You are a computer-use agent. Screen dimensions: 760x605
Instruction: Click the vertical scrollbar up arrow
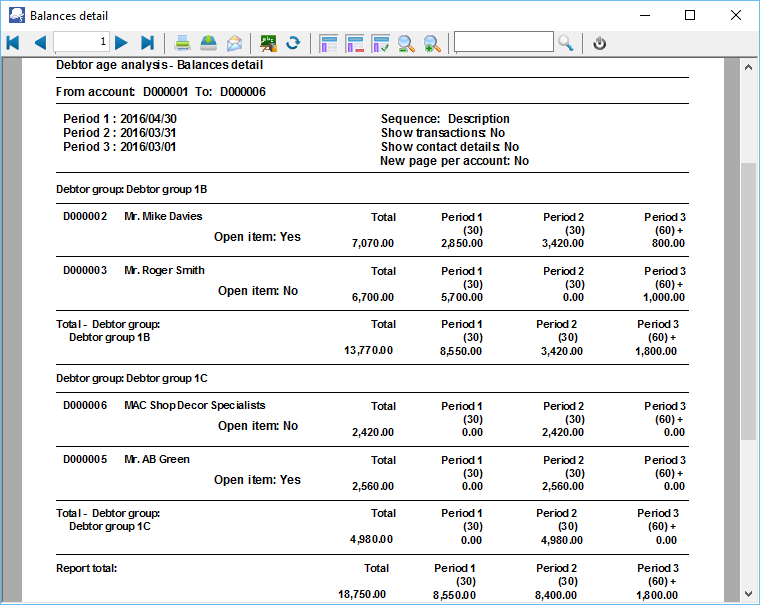pyautogui.click(x=748, y=66)
